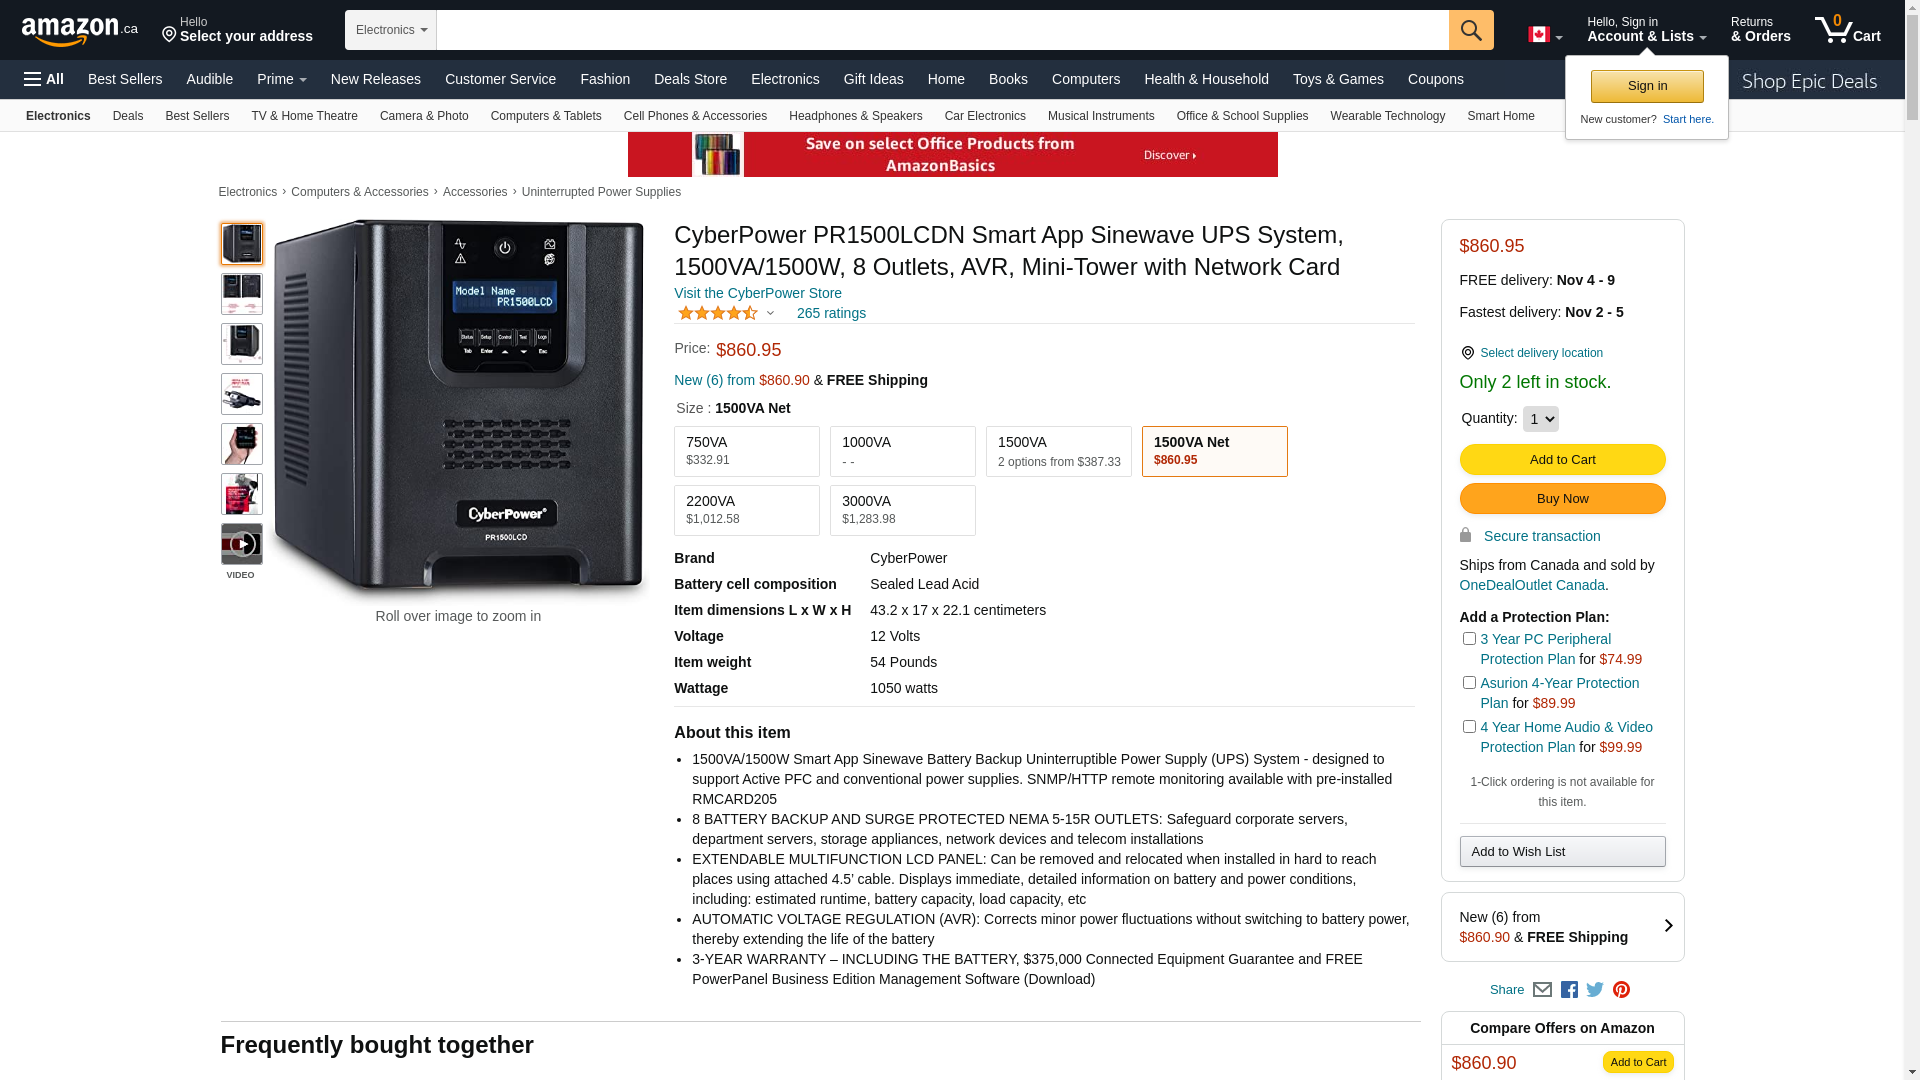Visit the CyberPower Store link

(x=758, y=293)
